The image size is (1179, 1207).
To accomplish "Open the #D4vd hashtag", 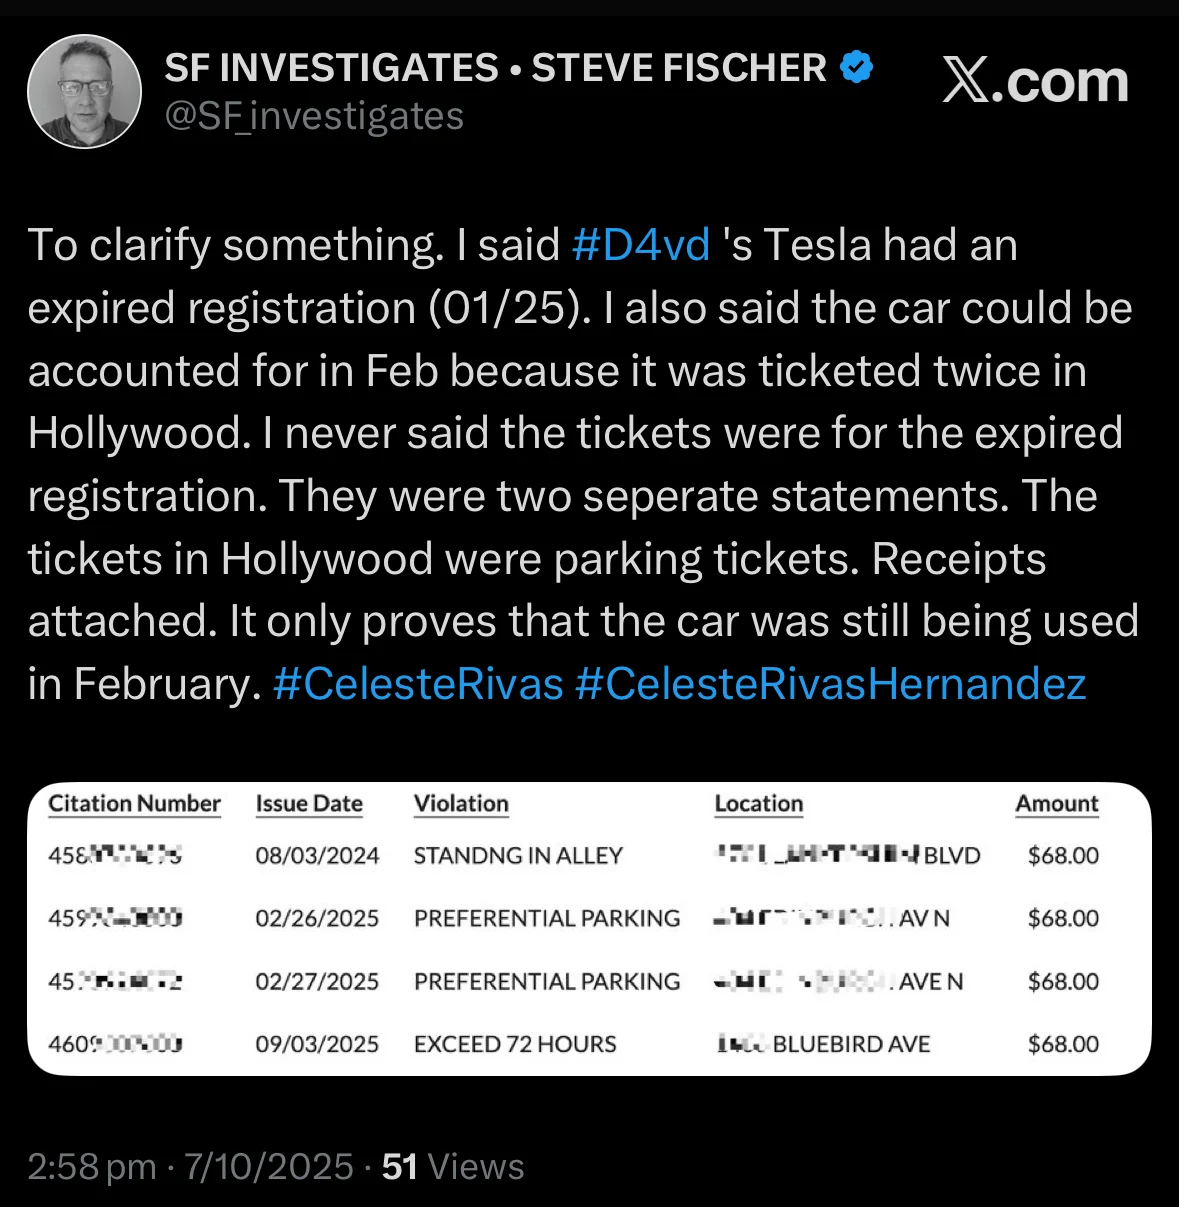I will 640,245.
